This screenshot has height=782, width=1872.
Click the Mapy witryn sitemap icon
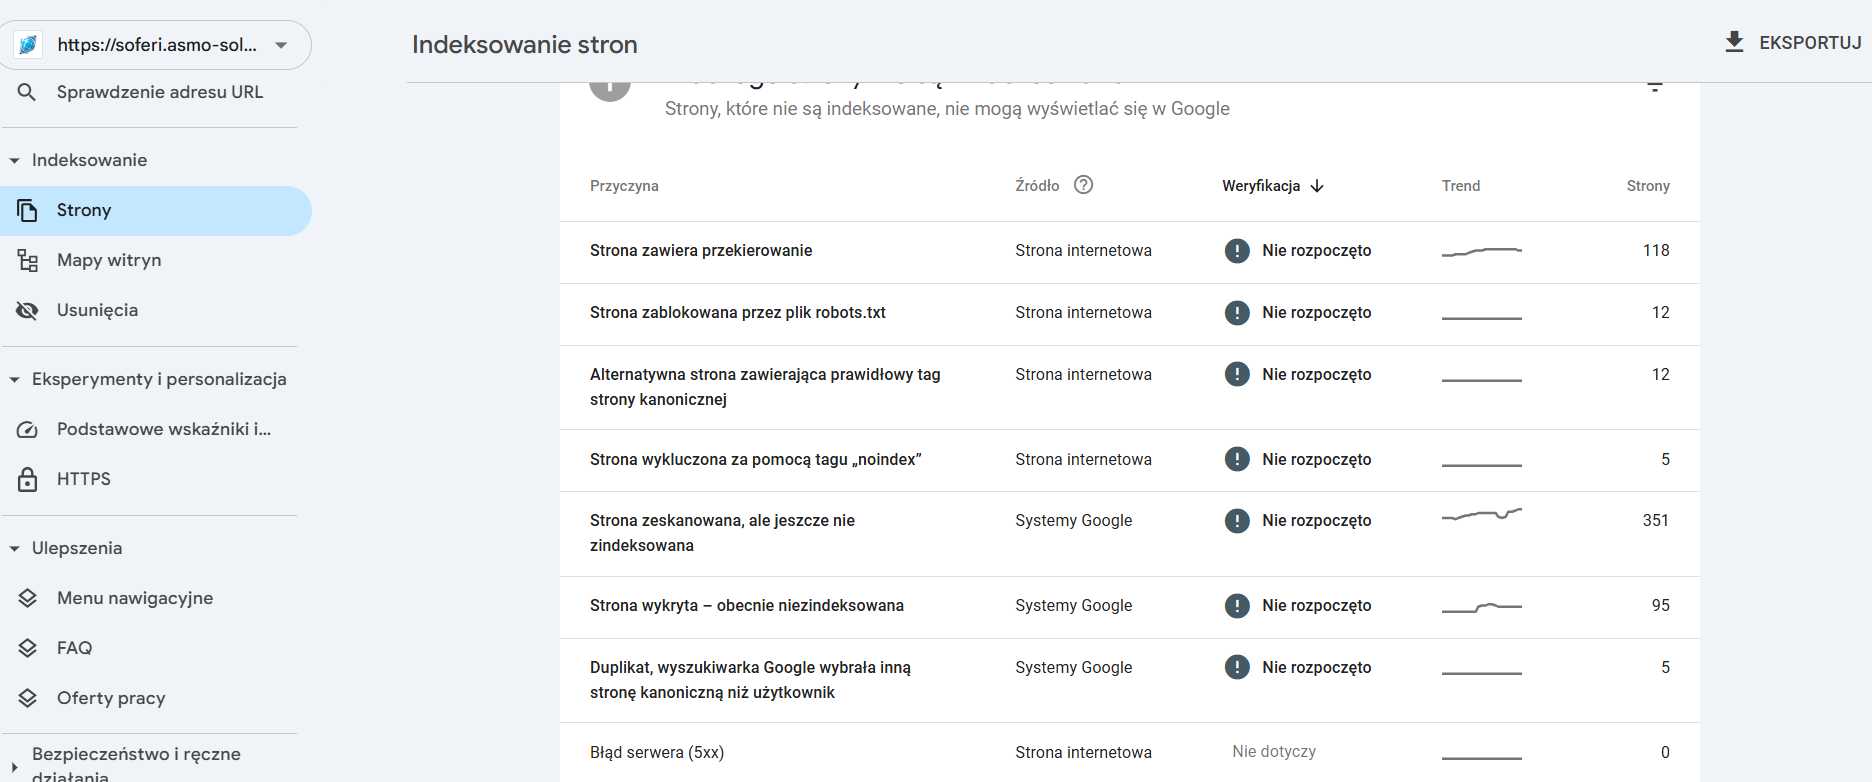(27, 261)
